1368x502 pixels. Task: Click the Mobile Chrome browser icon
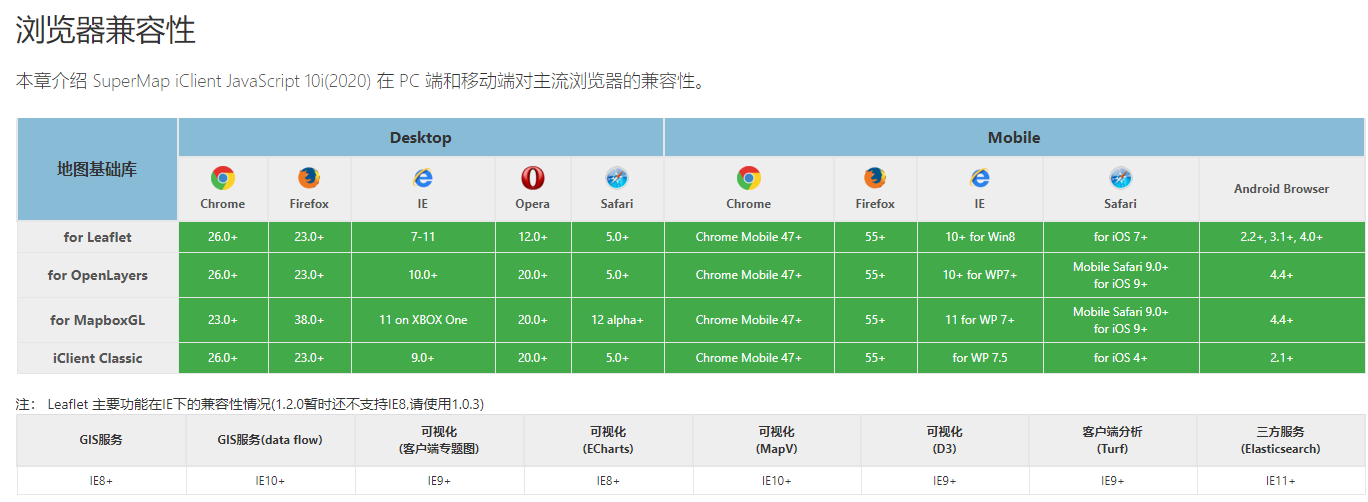click(x=748, y=178)
